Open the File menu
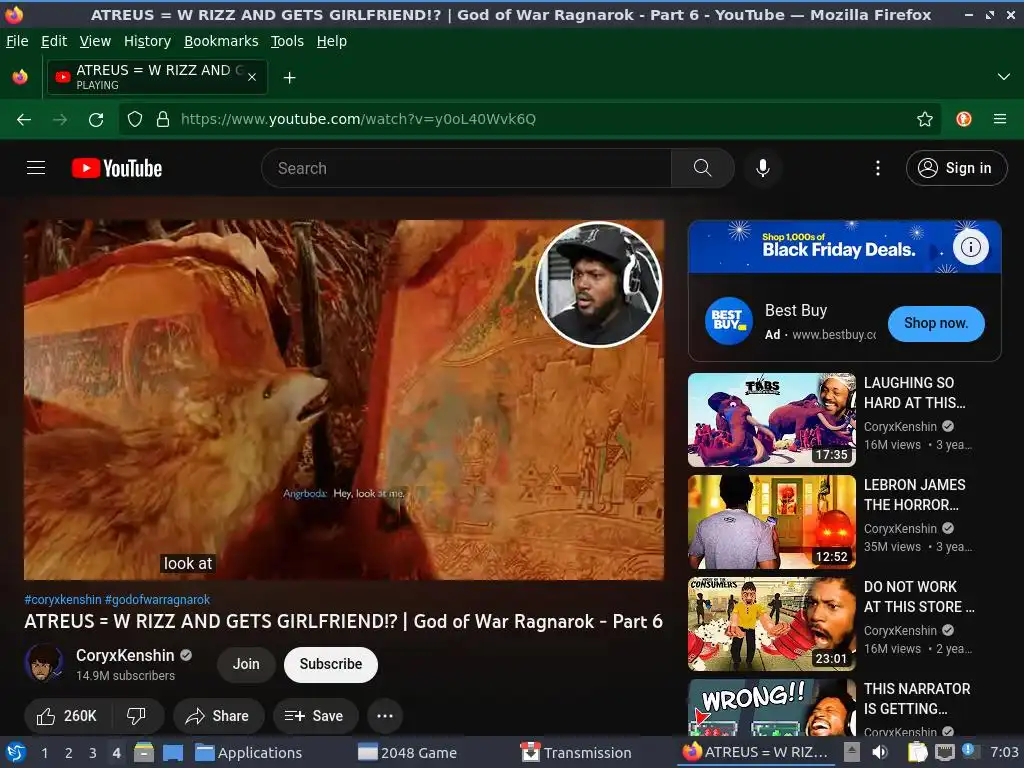1024x768 pixels. click(x=17, y=41)
